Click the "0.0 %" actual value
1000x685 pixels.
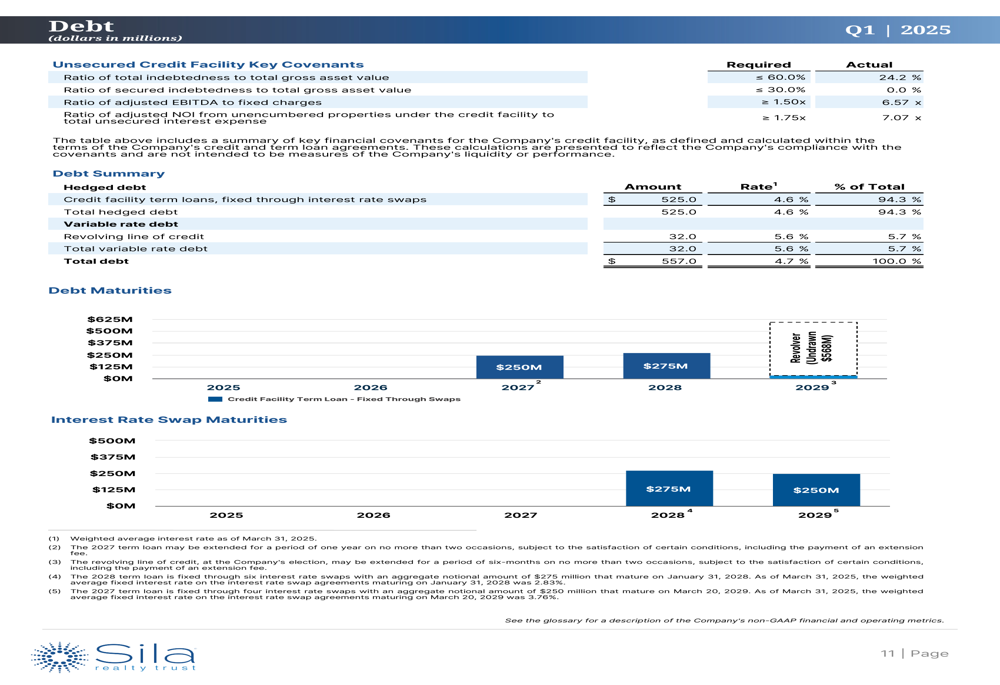click(x=904, y=90)
